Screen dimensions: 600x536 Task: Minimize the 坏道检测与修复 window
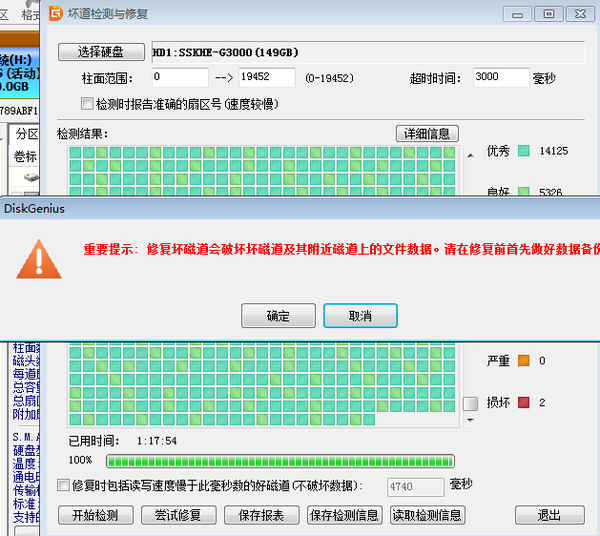(517, 14)
